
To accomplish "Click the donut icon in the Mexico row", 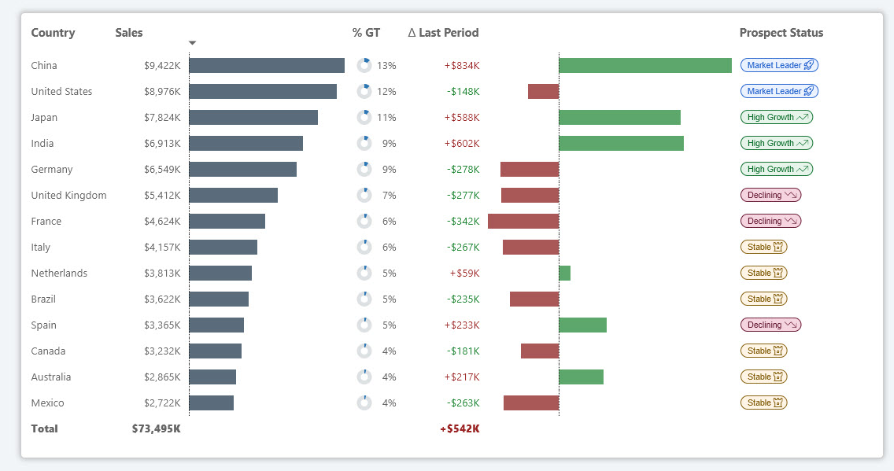I will (364, 403).
